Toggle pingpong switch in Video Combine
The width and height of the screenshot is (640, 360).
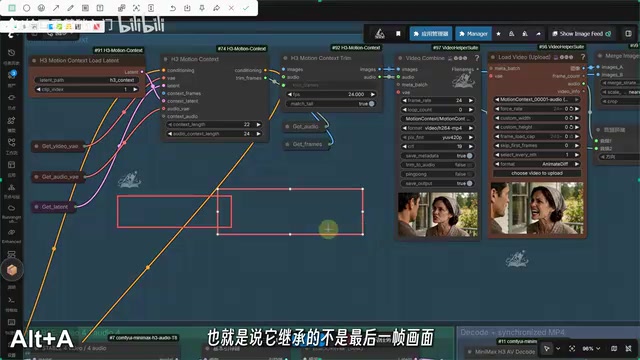[x=469, y=174]
